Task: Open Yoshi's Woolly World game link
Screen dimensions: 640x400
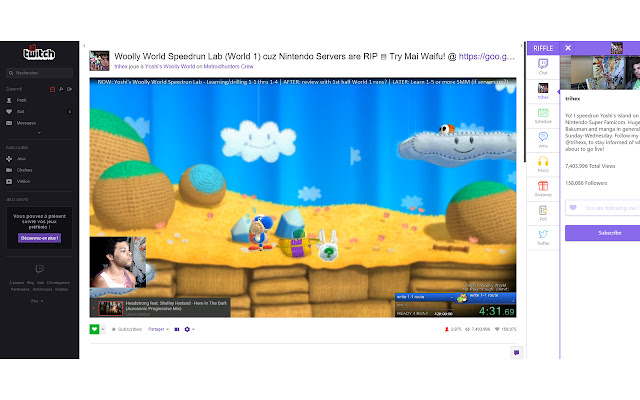Action: pyautogui.click(x=170, y=67)
